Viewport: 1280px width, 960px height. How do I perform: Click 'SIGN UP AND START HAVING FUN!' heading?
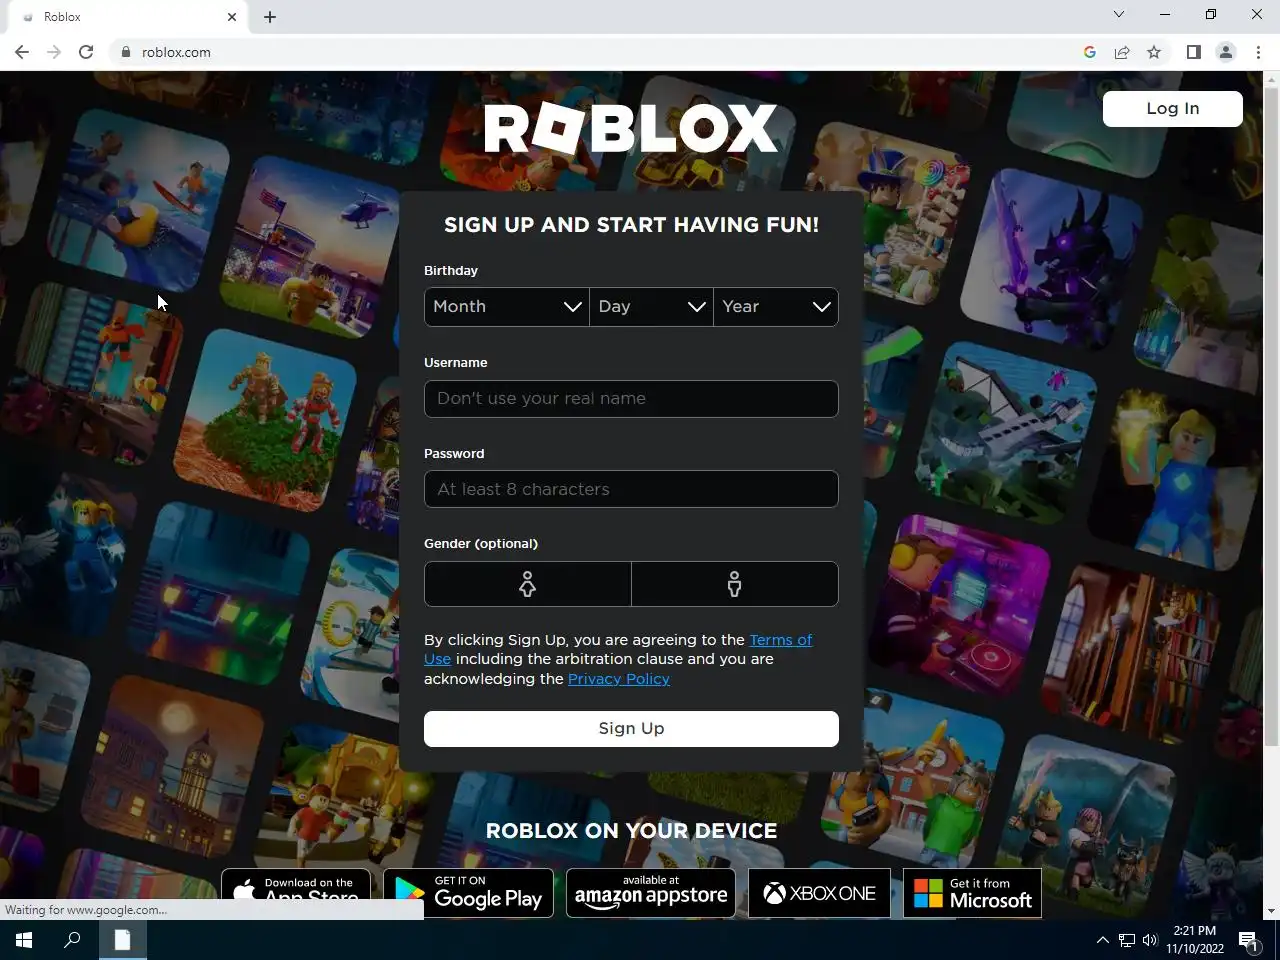(x=631, y=225)
